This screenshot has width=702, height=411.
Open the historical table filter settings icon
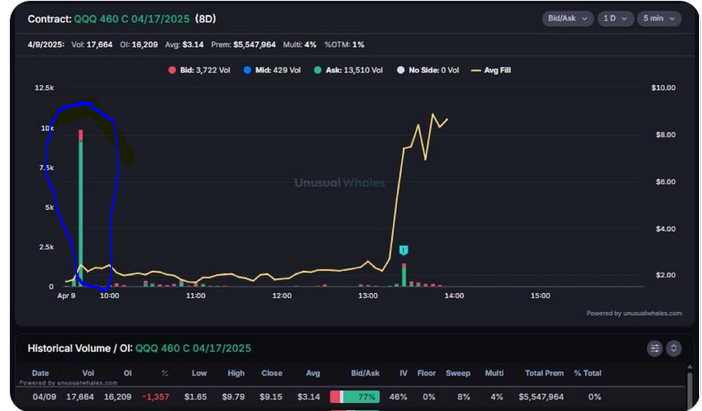(655, 348)
